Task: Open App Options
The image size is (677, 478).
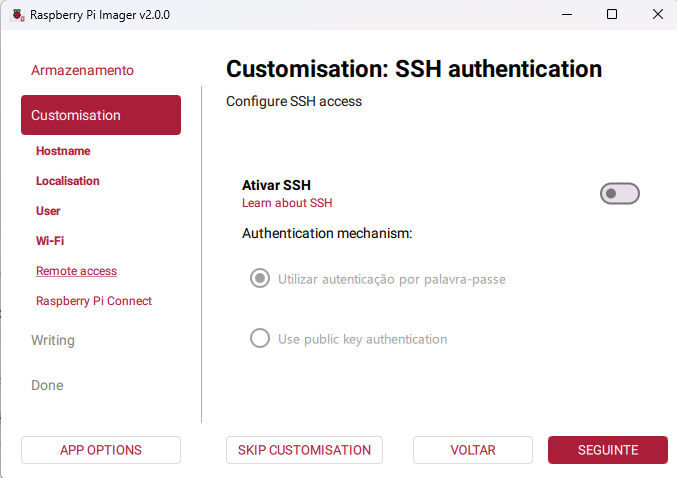Action: point(101,450)
